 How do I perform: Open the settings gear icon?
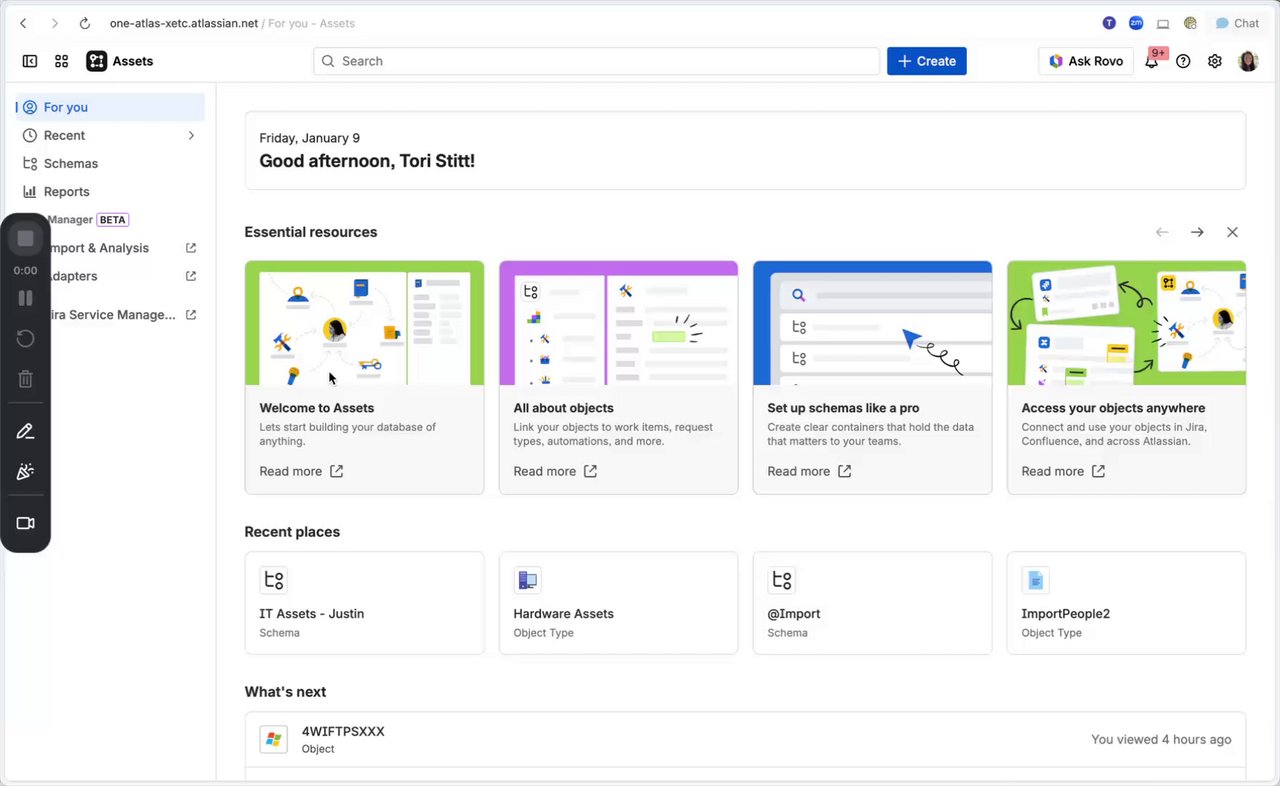1215,61
